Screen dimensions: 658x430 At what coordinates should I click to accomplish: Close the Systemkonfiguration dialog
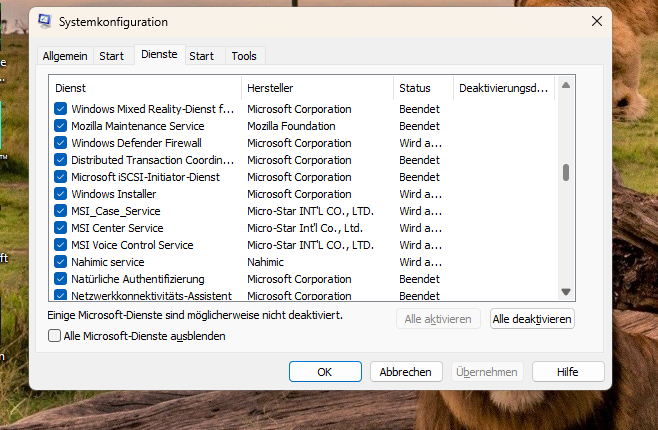coord(596,21)
